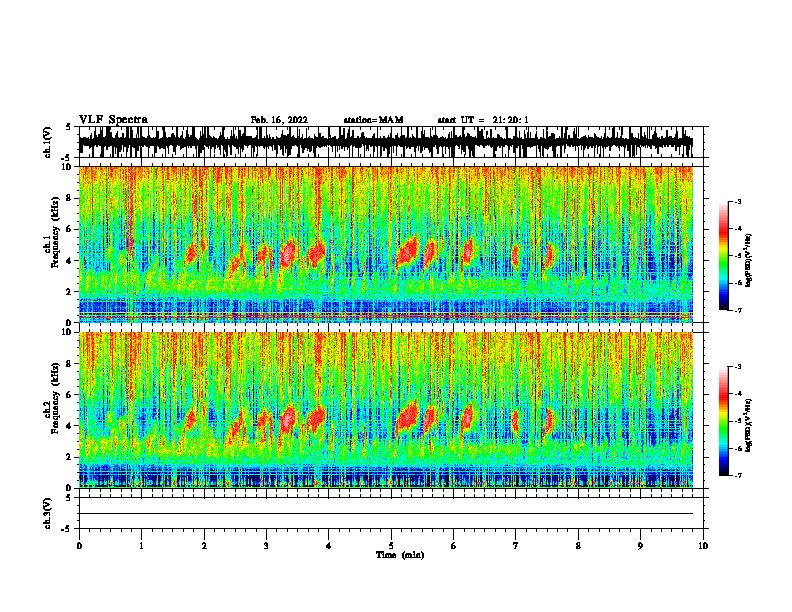This screenshot has height=612, width=792.
Task: Click the "-7" label on ch.1 color bar
Action: click(x=737, y=310)
